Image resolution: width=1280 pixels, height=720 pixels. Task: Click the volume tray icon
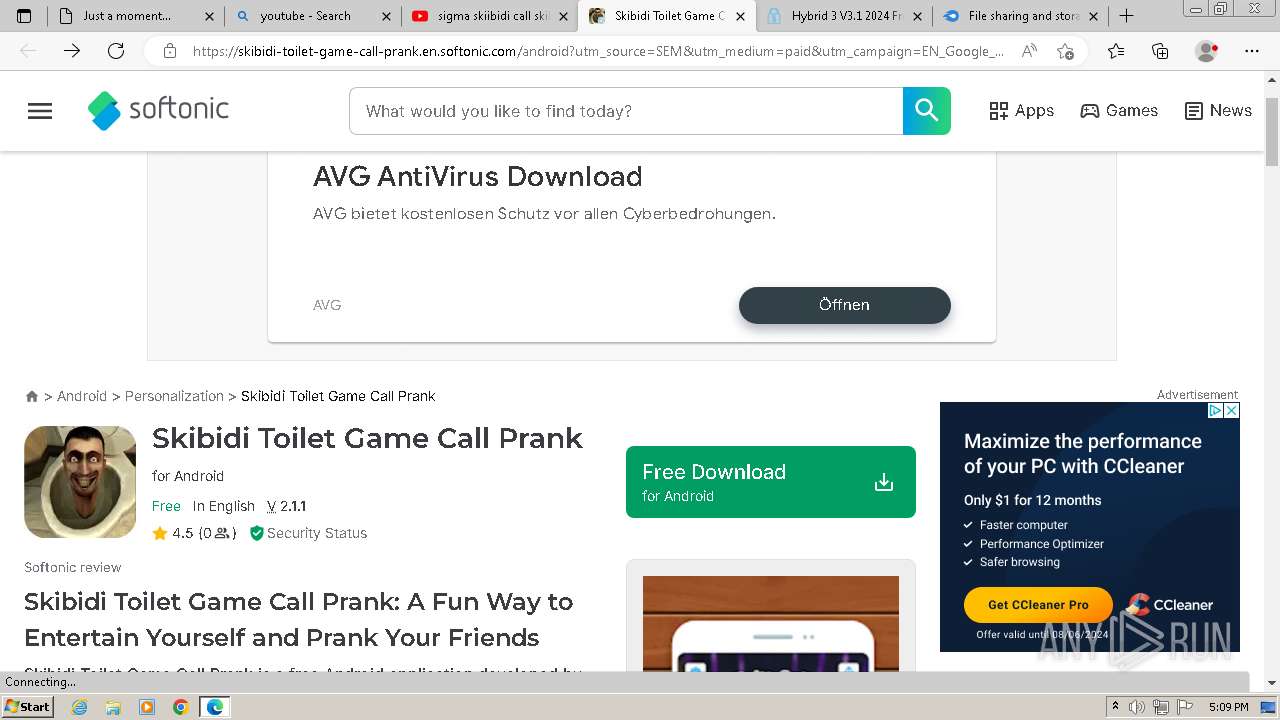coord(1137,707)
